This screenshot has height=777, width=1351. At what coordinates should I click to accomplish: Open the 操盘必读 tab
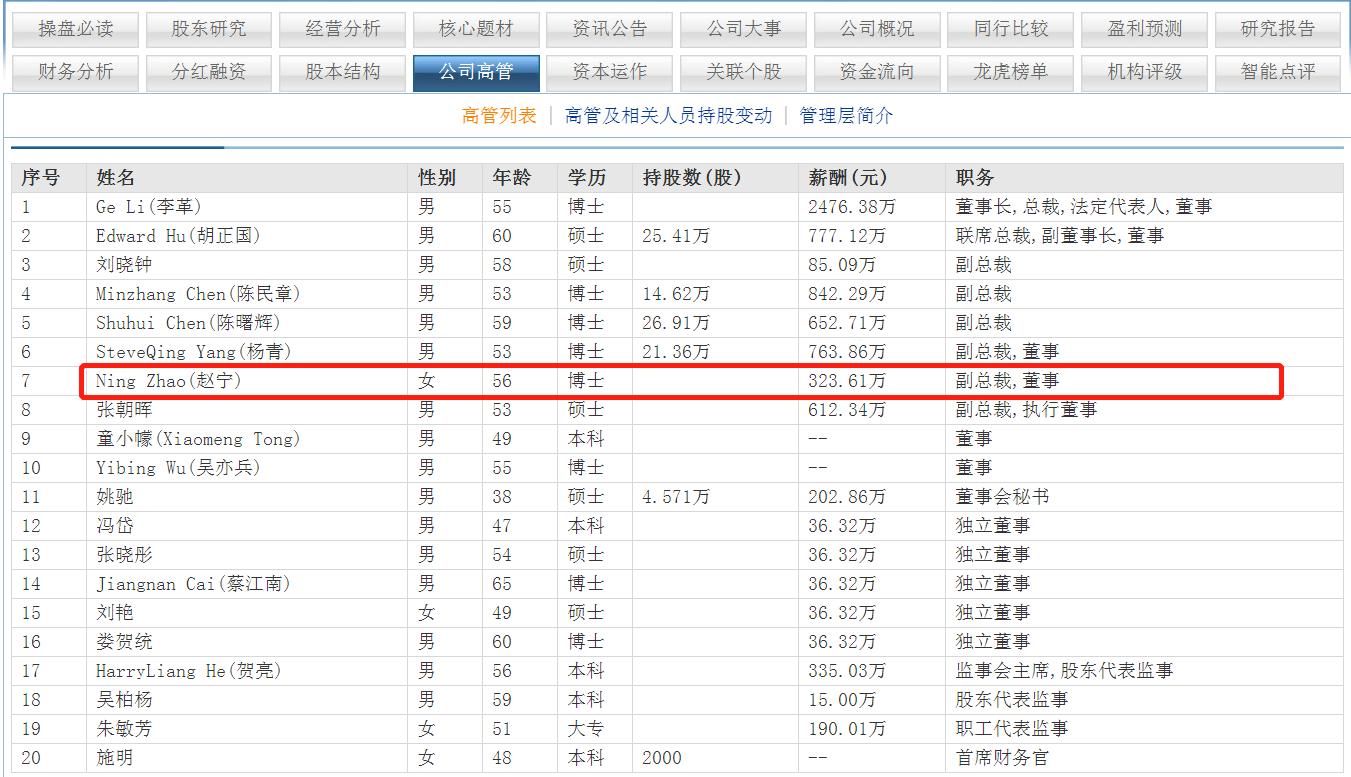pyautogui.click(x=74, y=28)
